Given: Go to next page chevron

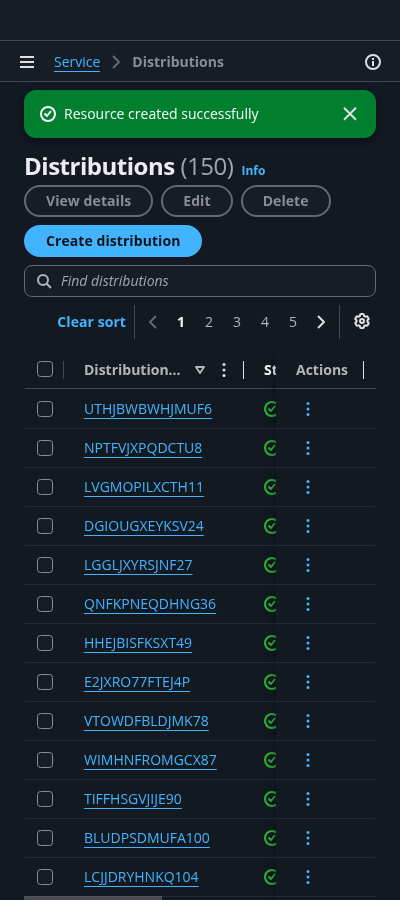Looking at the screenshot, I should tap(321, 323).
